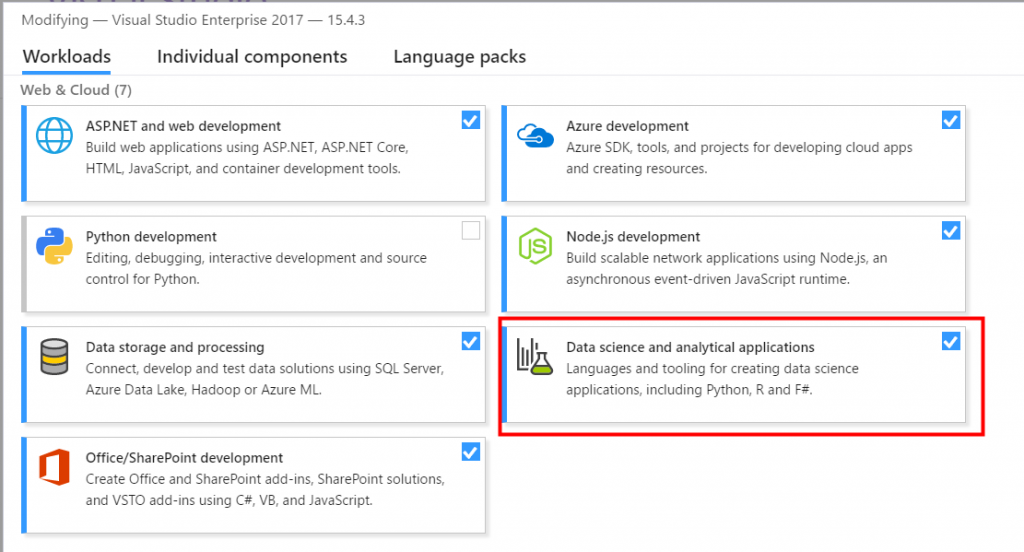
Task: Click the Data storage database icon
Action: [x=54, y=357]
